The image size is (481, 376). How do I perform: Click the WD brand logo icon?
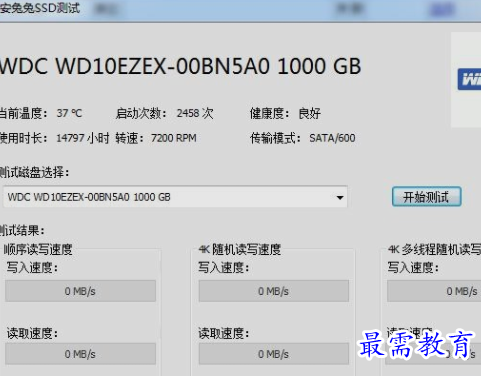pyautogui.click(x=469, y=79)
